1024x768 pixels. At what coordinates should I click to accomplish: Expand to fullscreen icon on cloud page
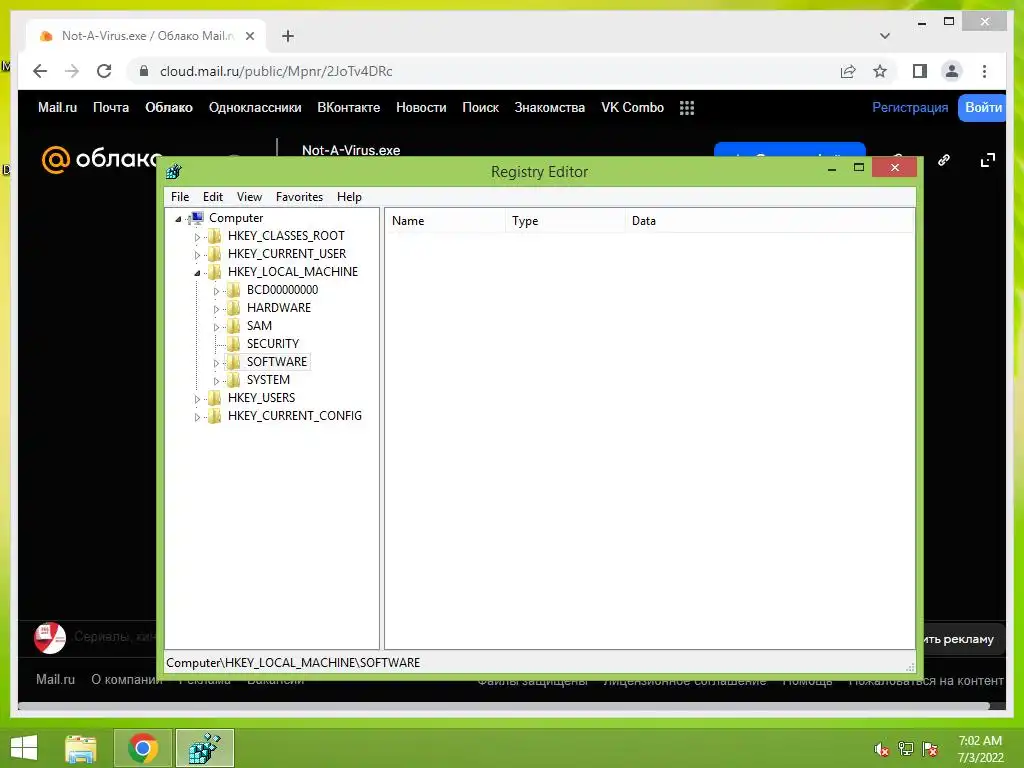[987, 160]
